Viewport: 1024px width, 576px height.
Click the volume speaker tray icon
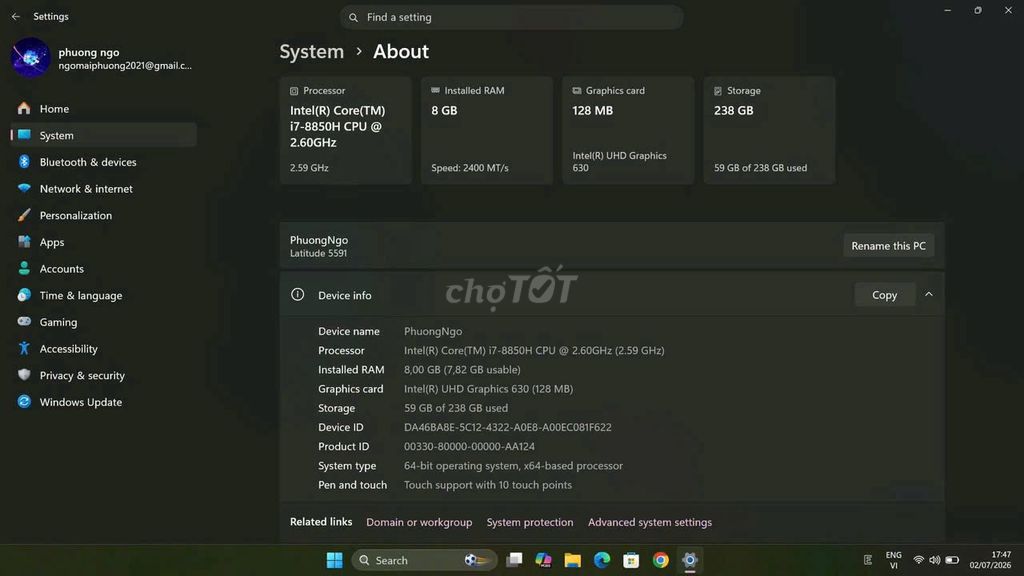point(935,560)
